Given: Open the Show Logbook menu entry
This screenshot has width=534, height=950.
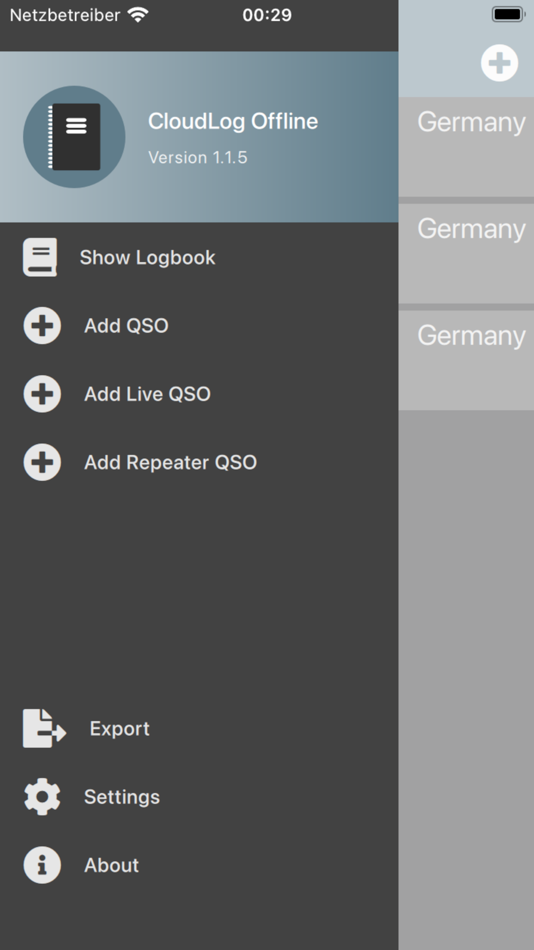Looking at the screenshot, I should 199,257.
